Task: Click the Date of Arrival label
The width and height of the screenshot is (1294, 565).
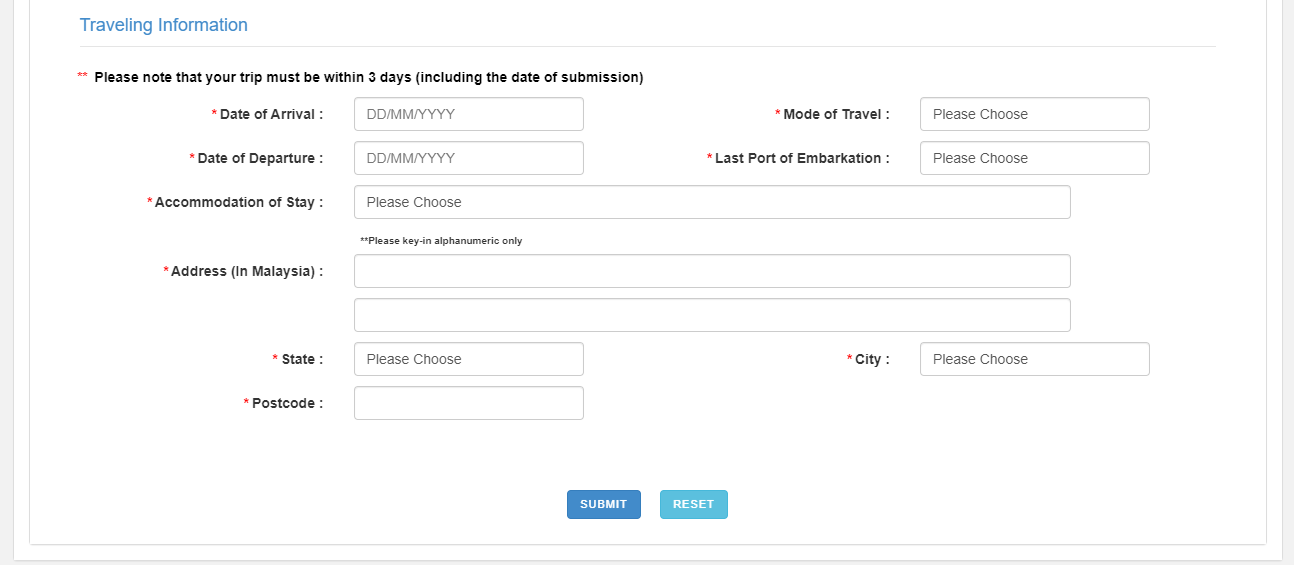Action: tap(271, 114)
